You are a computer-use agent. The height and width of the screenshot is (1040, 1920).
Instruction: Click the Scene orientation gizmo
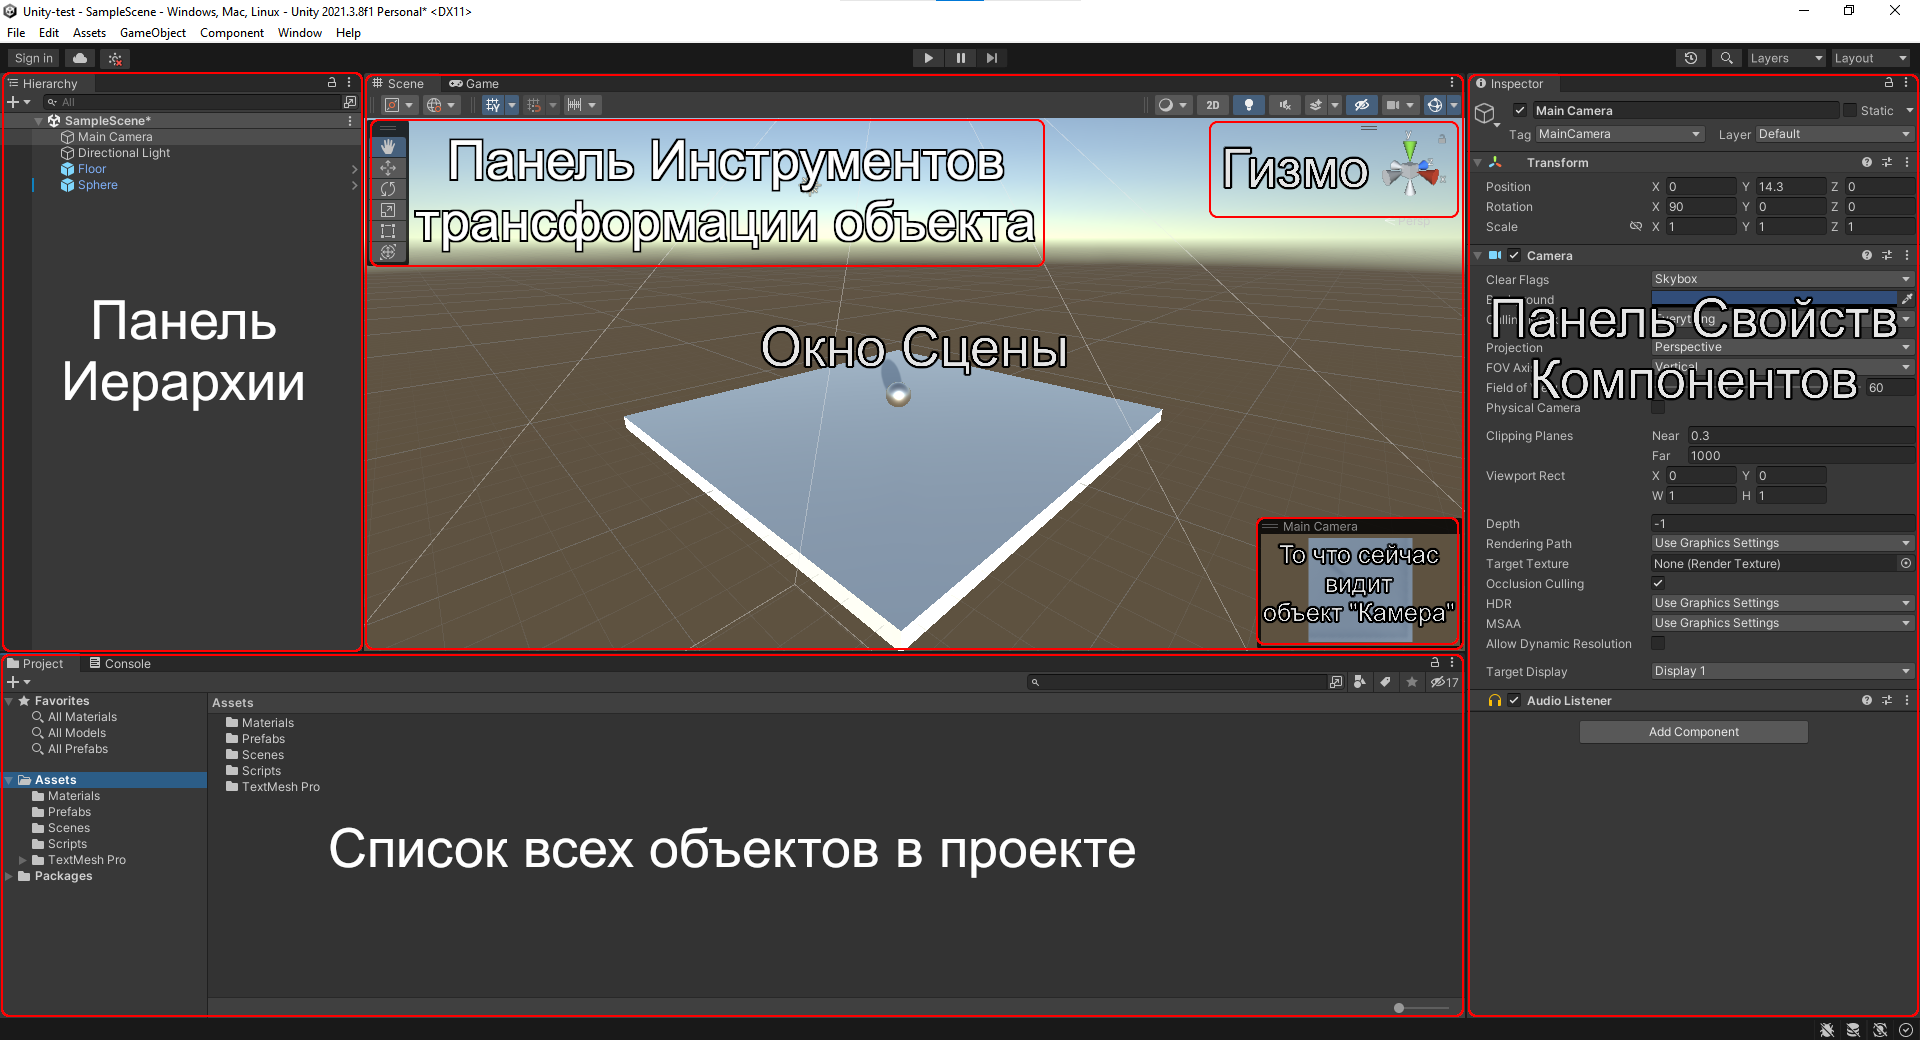pyautogui.click(x=1410, y=171)
